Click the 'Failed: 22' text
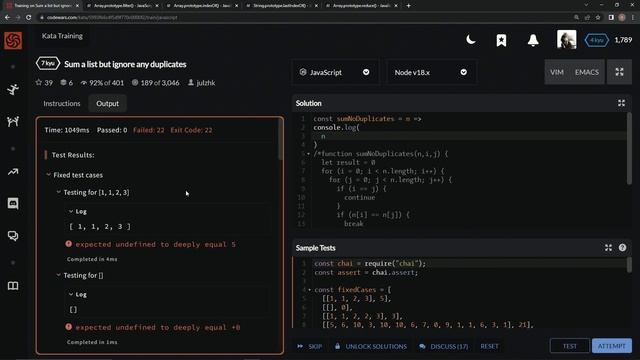The height and width of the screenshot is (360, 640). (149, 130)
